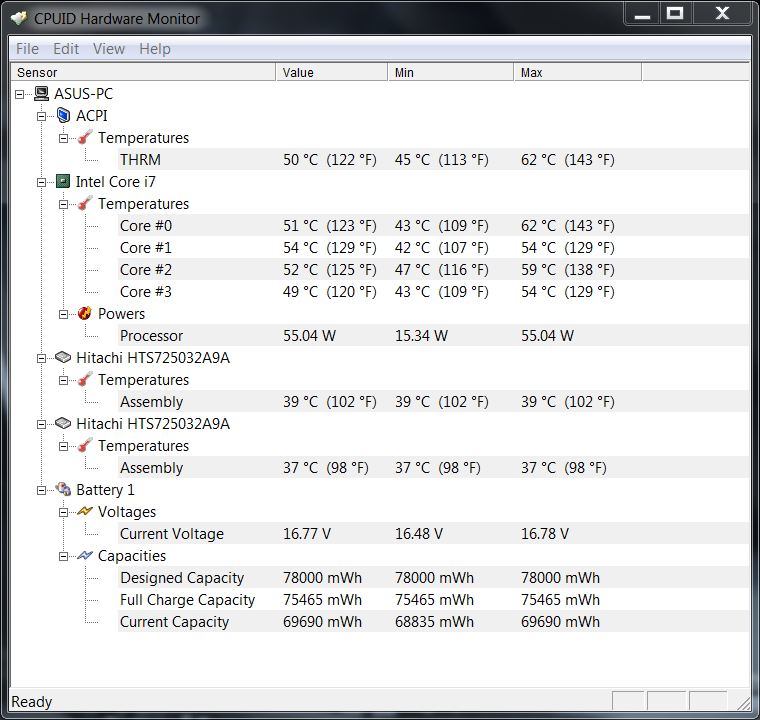Minimize the CPUID Hardware Monitor window
This screenshot has width=760, height=720.
pos(642,14)
